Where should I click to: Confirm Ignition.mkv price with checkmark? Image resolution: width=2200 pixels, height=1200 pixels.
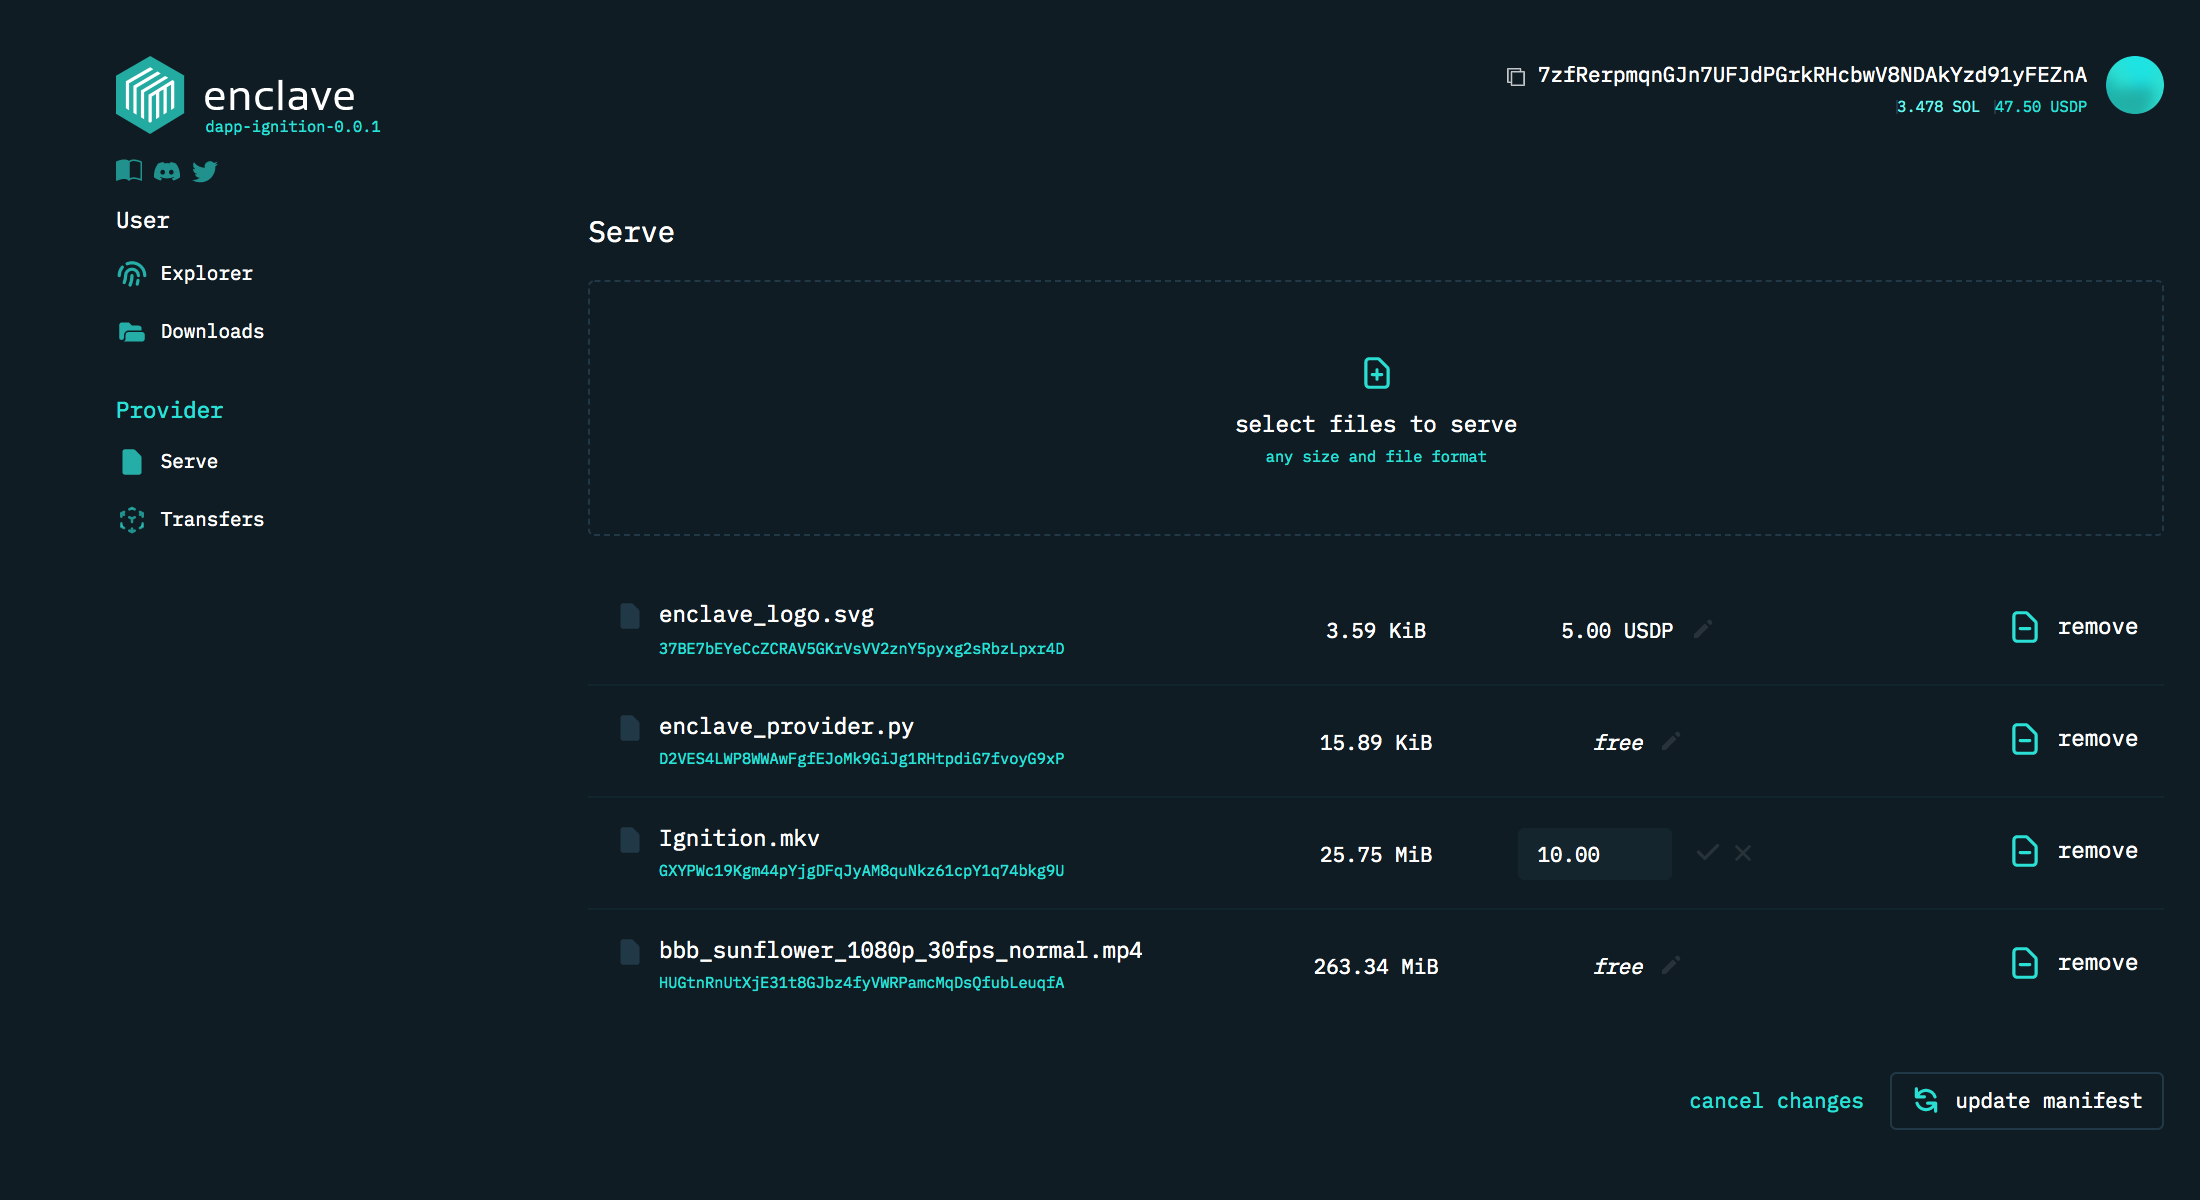[1708, 853]
